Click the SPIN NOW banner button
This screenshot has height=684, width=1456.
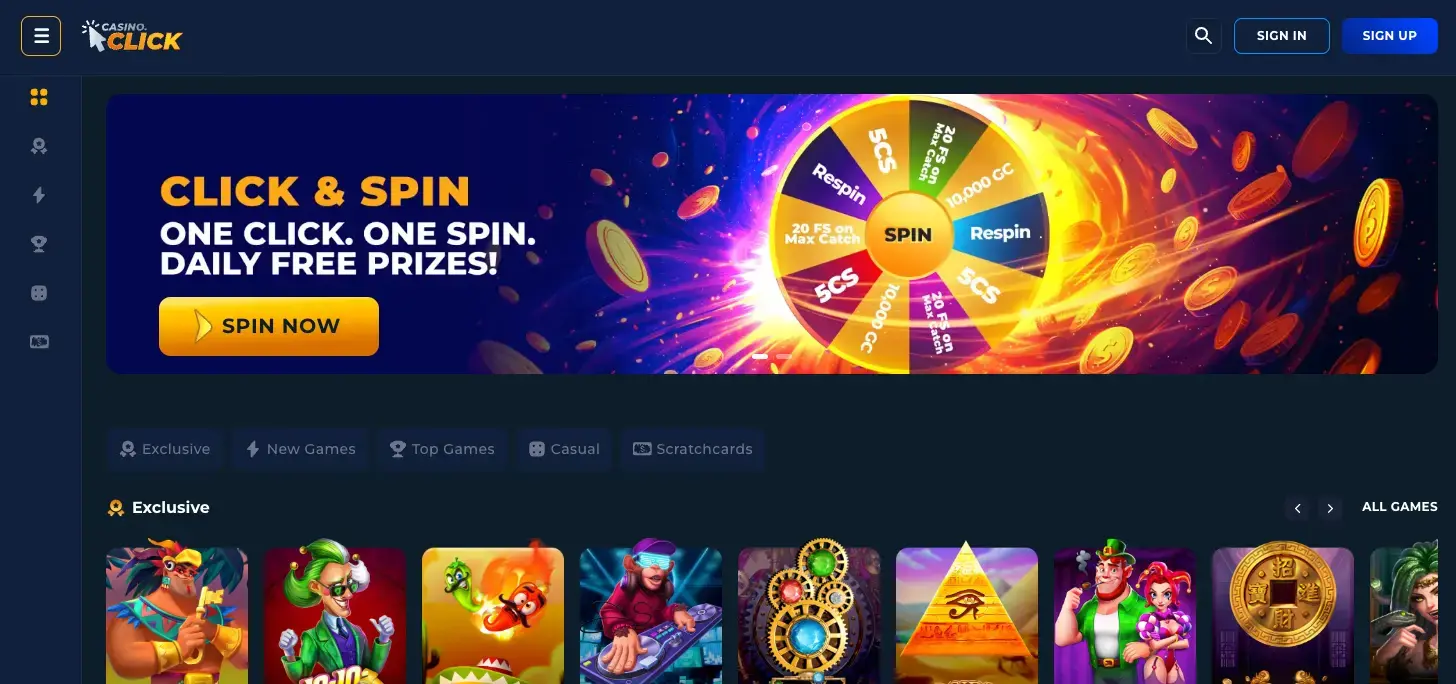tap(269, 326)
